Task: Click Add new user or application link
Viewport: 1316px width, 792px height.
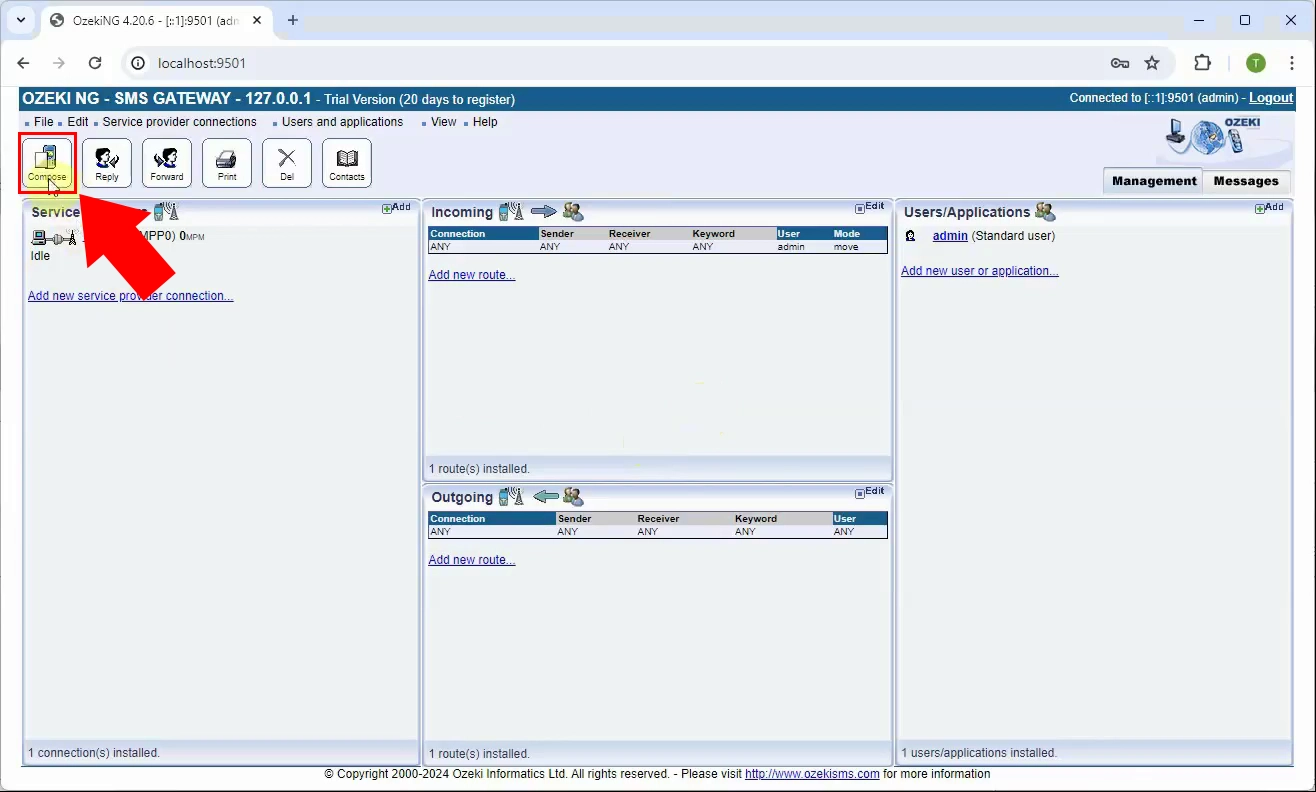Action: point(980,271)
